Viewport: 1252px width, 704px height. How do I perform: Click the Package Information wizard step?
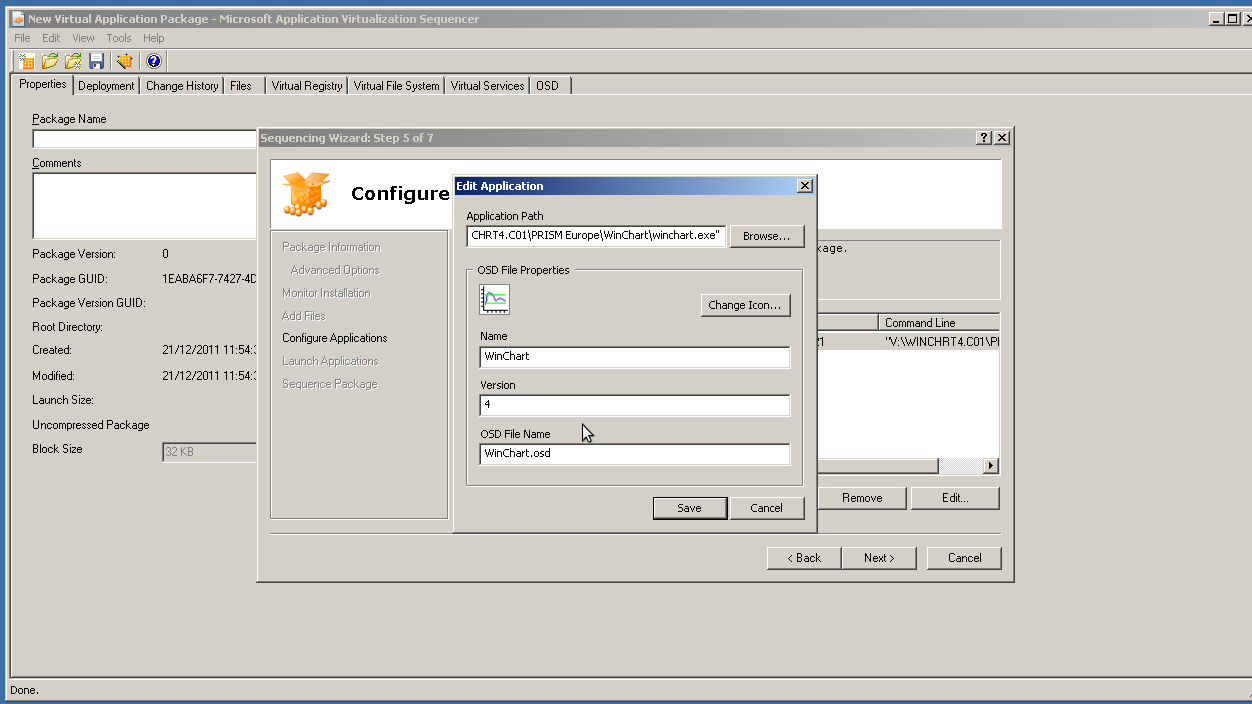pos(331,247)
